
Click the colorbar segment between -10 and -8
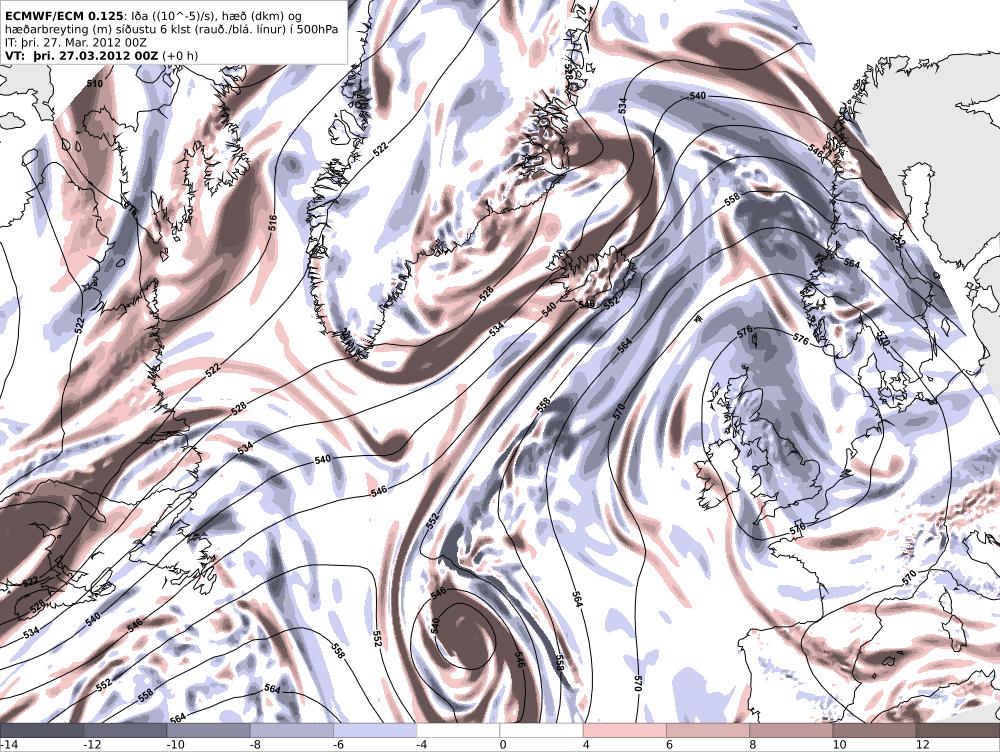tap(209, 730)
